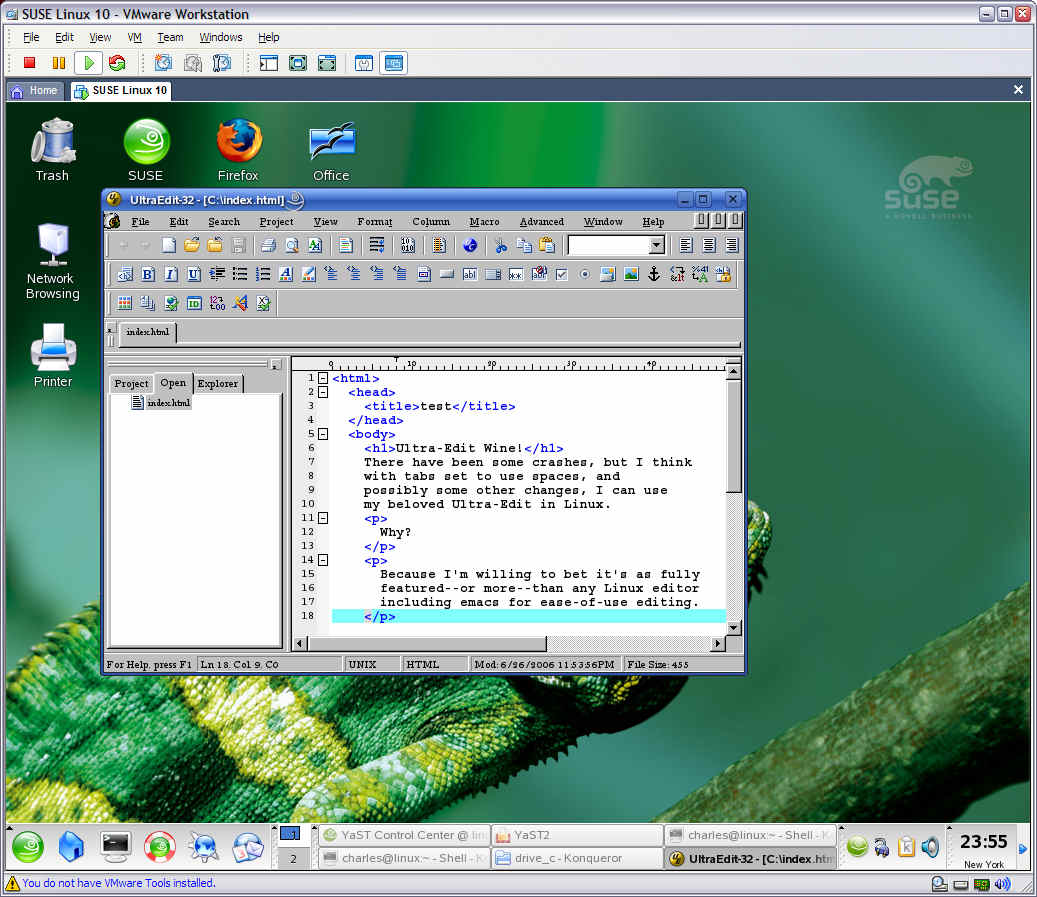Click the UNIX status bar field
This screenshot has height=897, width=1037.
[371, 664]
